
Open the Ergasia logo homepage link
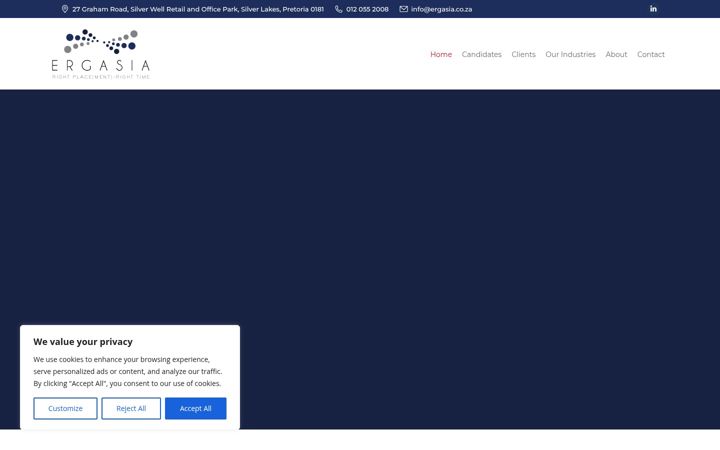[x=101, y=54]
